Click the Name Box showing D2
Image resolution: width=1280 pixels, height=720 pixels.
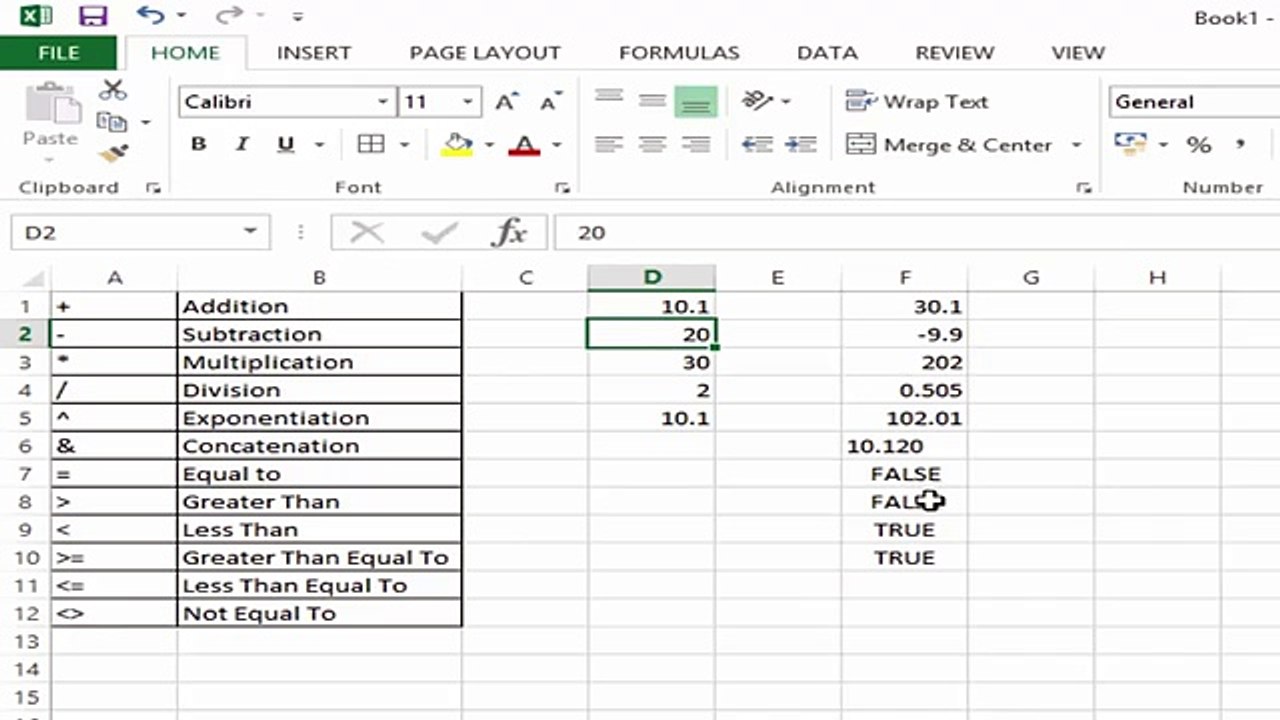pos(140,232)
